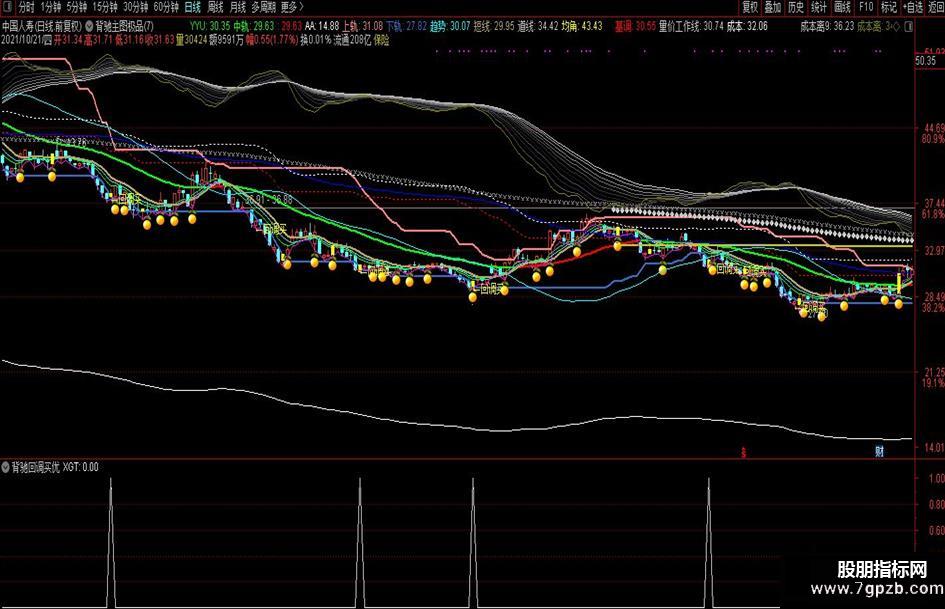Screen dimensions: 945x609
Task: Click the diamond icon next to 成本离
Action: pyautogui.click(x=896, y=27)
